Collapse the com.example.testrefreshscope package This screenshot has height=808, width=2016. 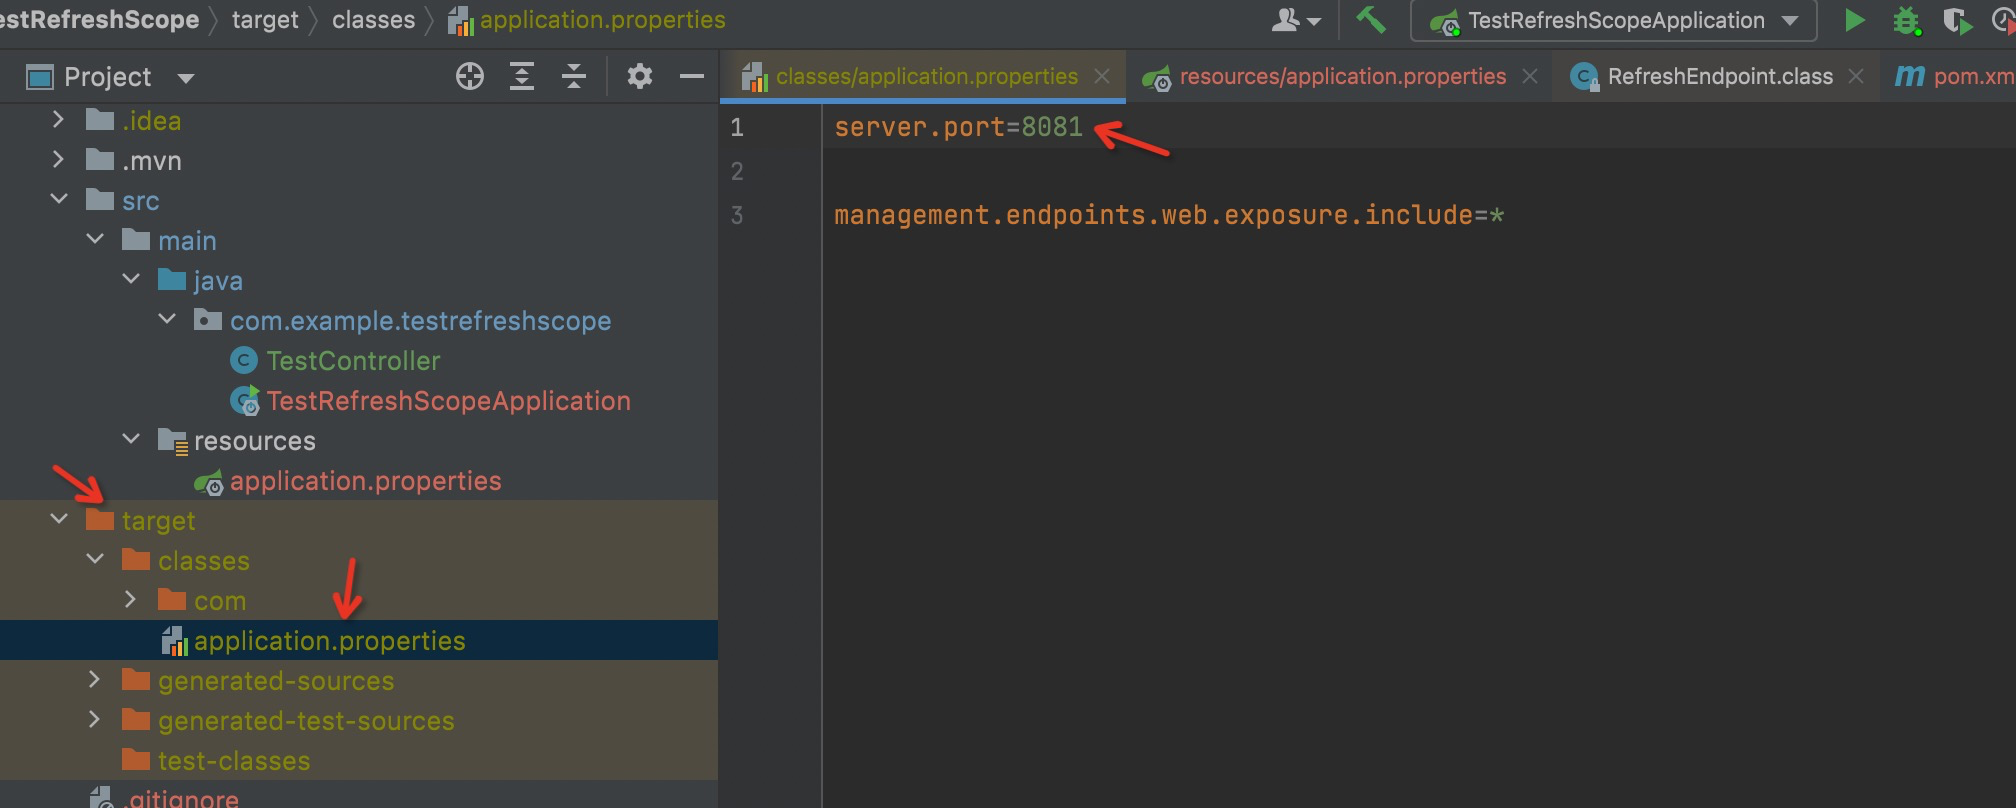tap(167, 320)
